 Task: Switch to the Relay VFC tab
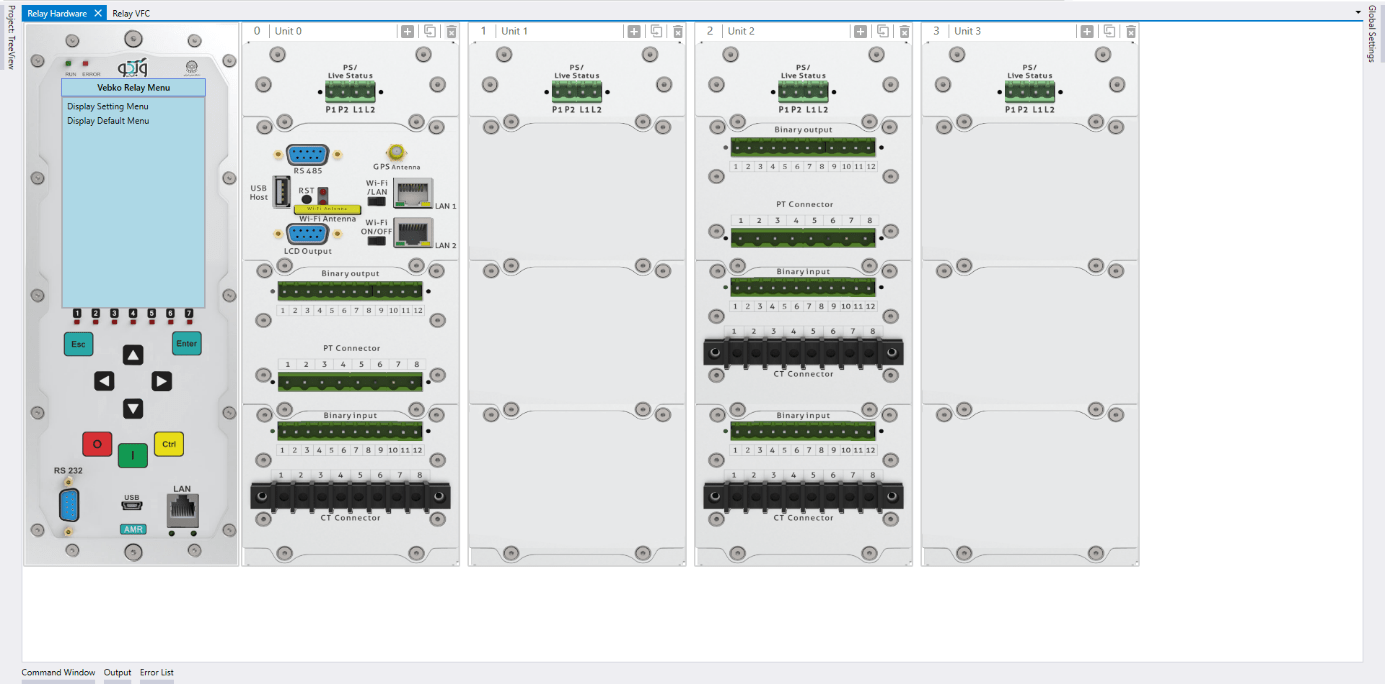coord(131,13)
